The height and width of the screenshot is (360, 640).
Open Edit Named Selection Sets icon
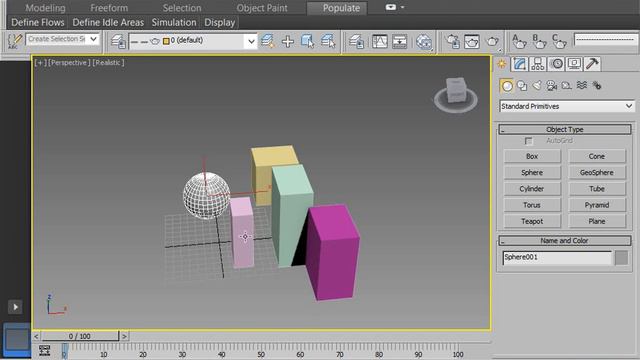(x=15, y=41)
